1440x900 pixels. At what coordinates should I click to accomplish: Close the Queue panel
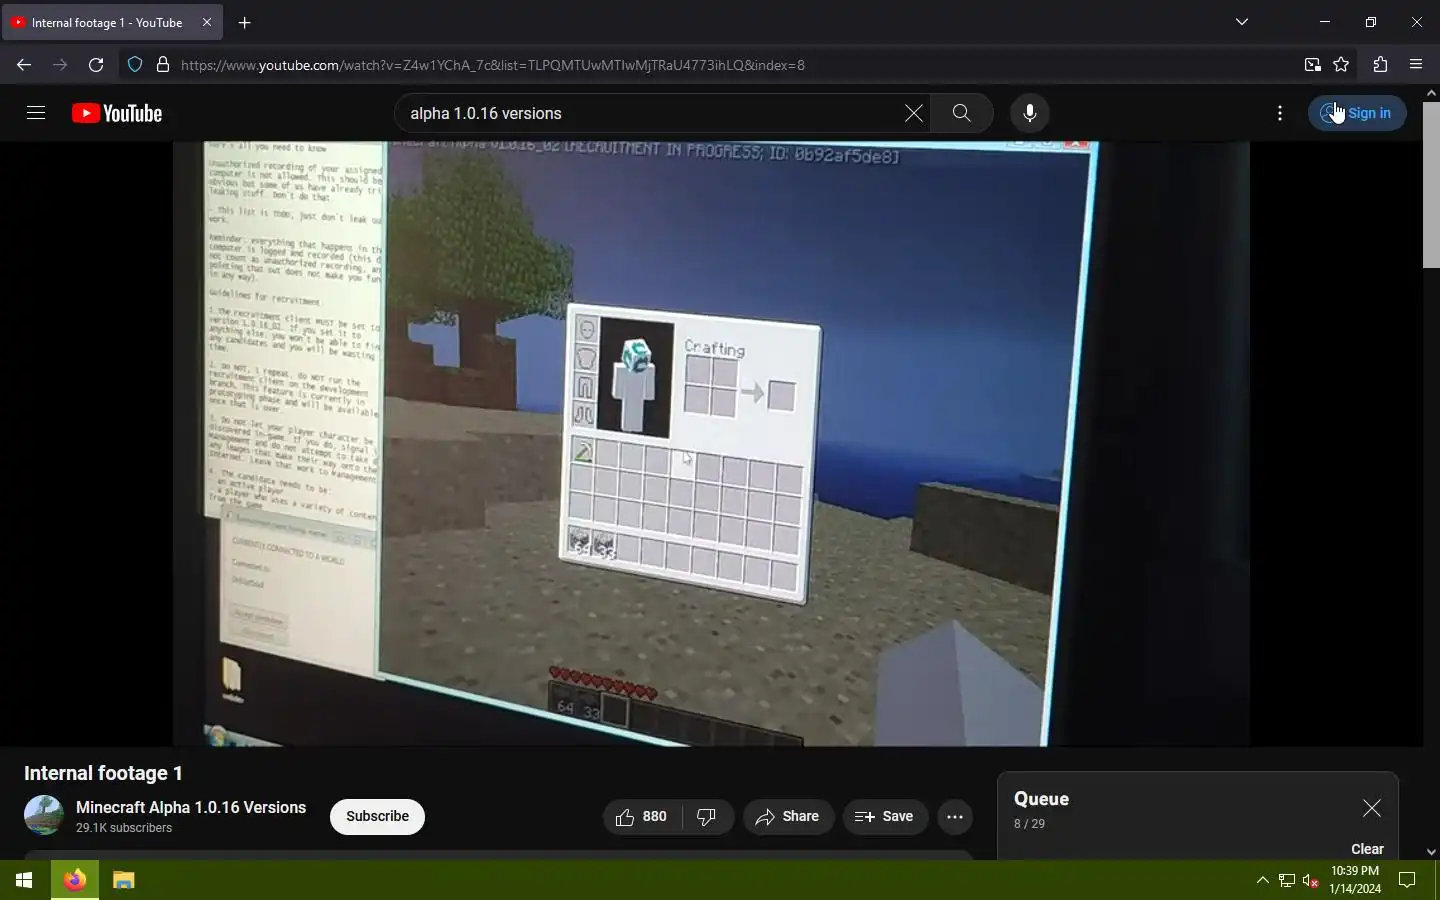coord(1372,808)
